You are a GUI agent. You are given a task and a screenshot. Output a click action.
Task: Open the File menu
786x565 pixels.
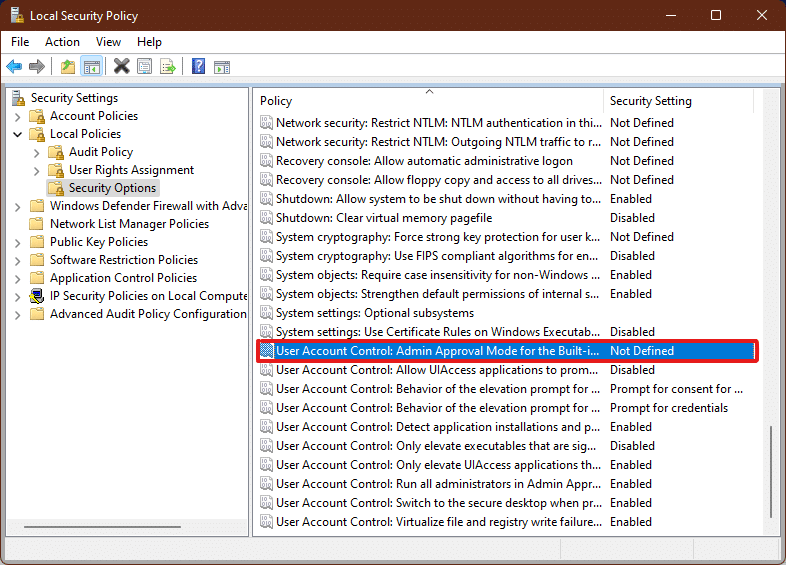coord(20,42)
